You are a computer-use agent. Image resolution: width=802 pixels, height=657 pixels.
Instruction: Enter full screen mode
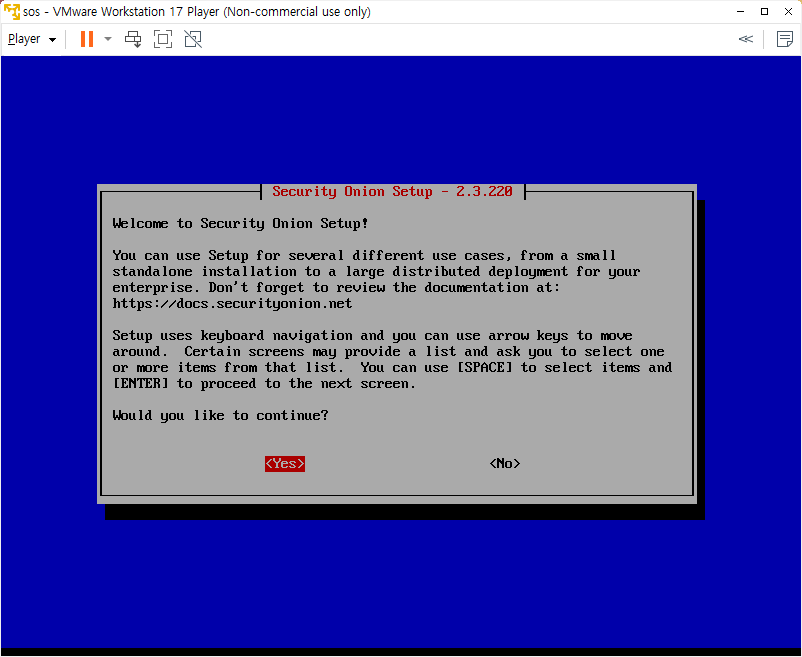click(x=163, y=39)
